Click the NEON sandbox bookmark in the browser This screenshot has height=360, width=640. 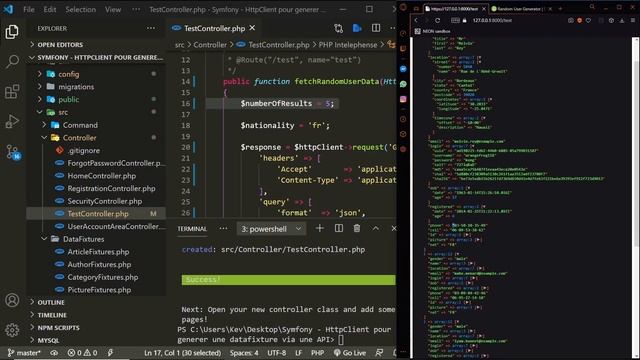(x=433, y=31)
